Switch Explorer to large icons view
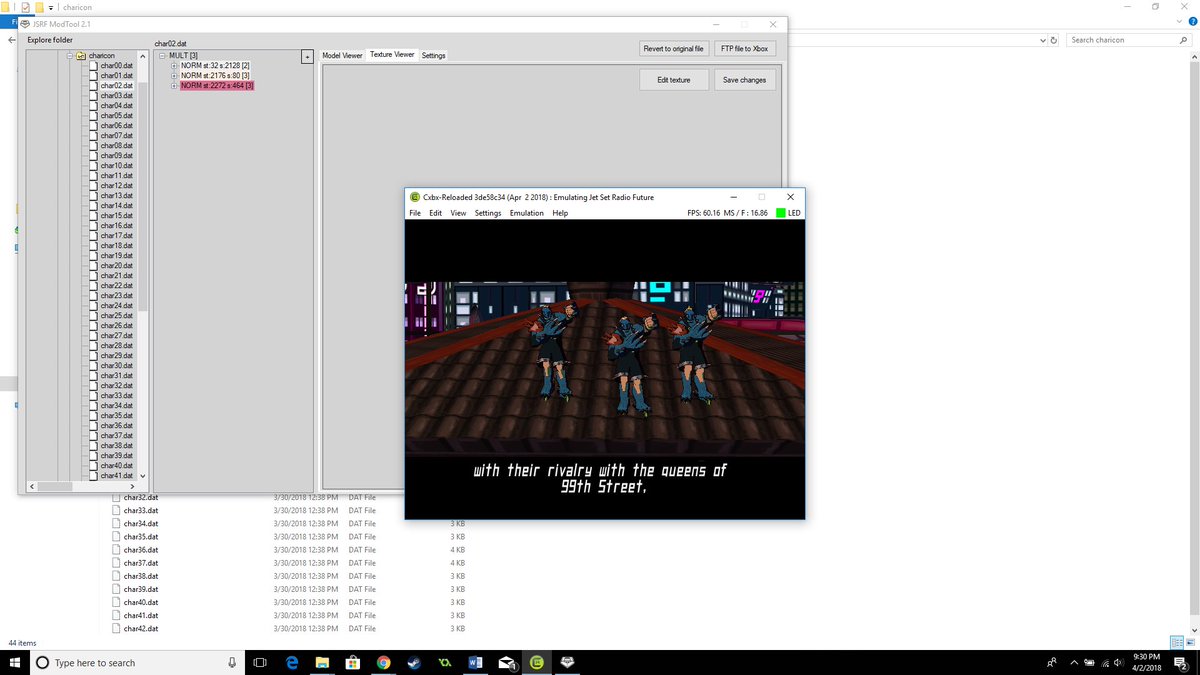1200x675 pixels. click(x=1189, y=642)
